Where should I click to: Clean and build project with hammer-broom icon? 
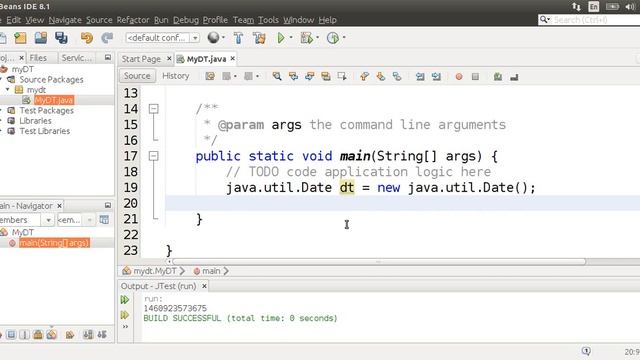tap(259, 38)
